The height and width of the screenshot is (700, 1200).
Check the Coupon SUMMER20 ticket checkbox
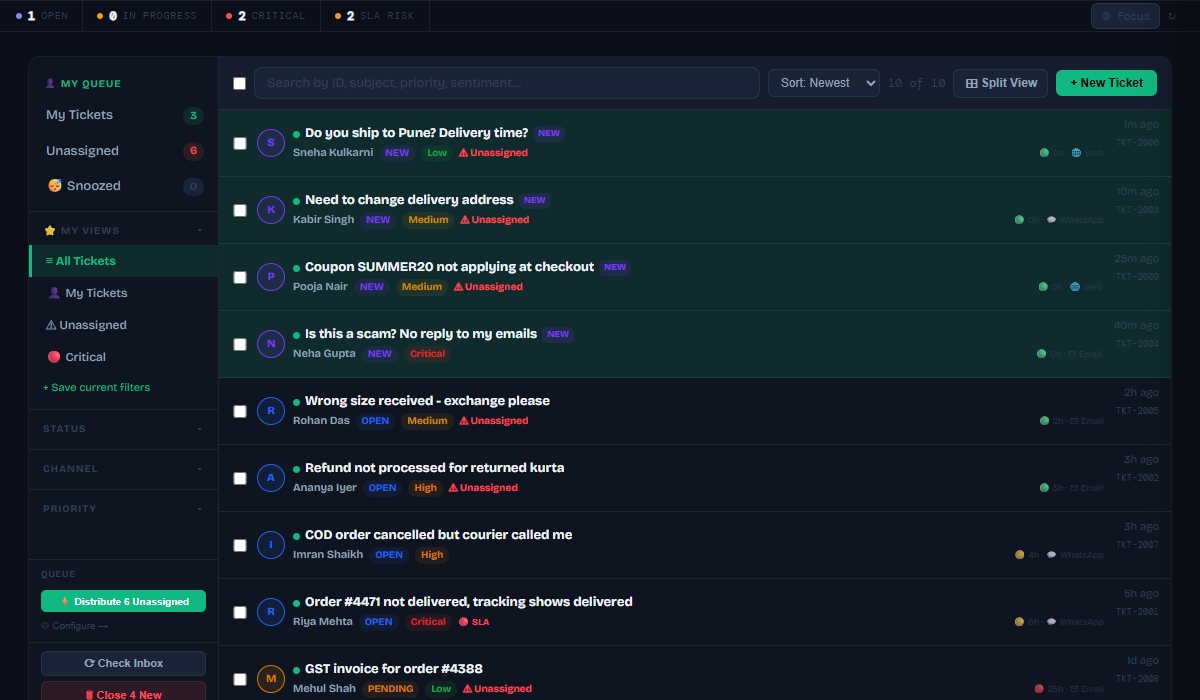point(240,277)
